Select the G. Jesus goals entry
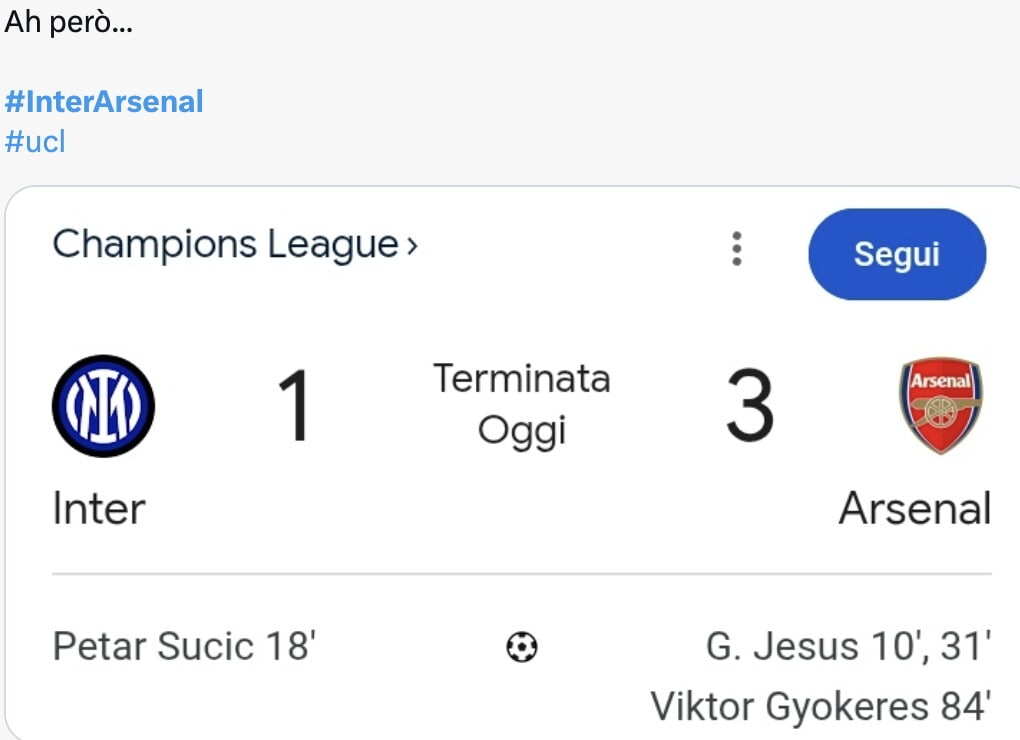The height and width of the screenshot is (740, 1020). (x=848, y=647)
